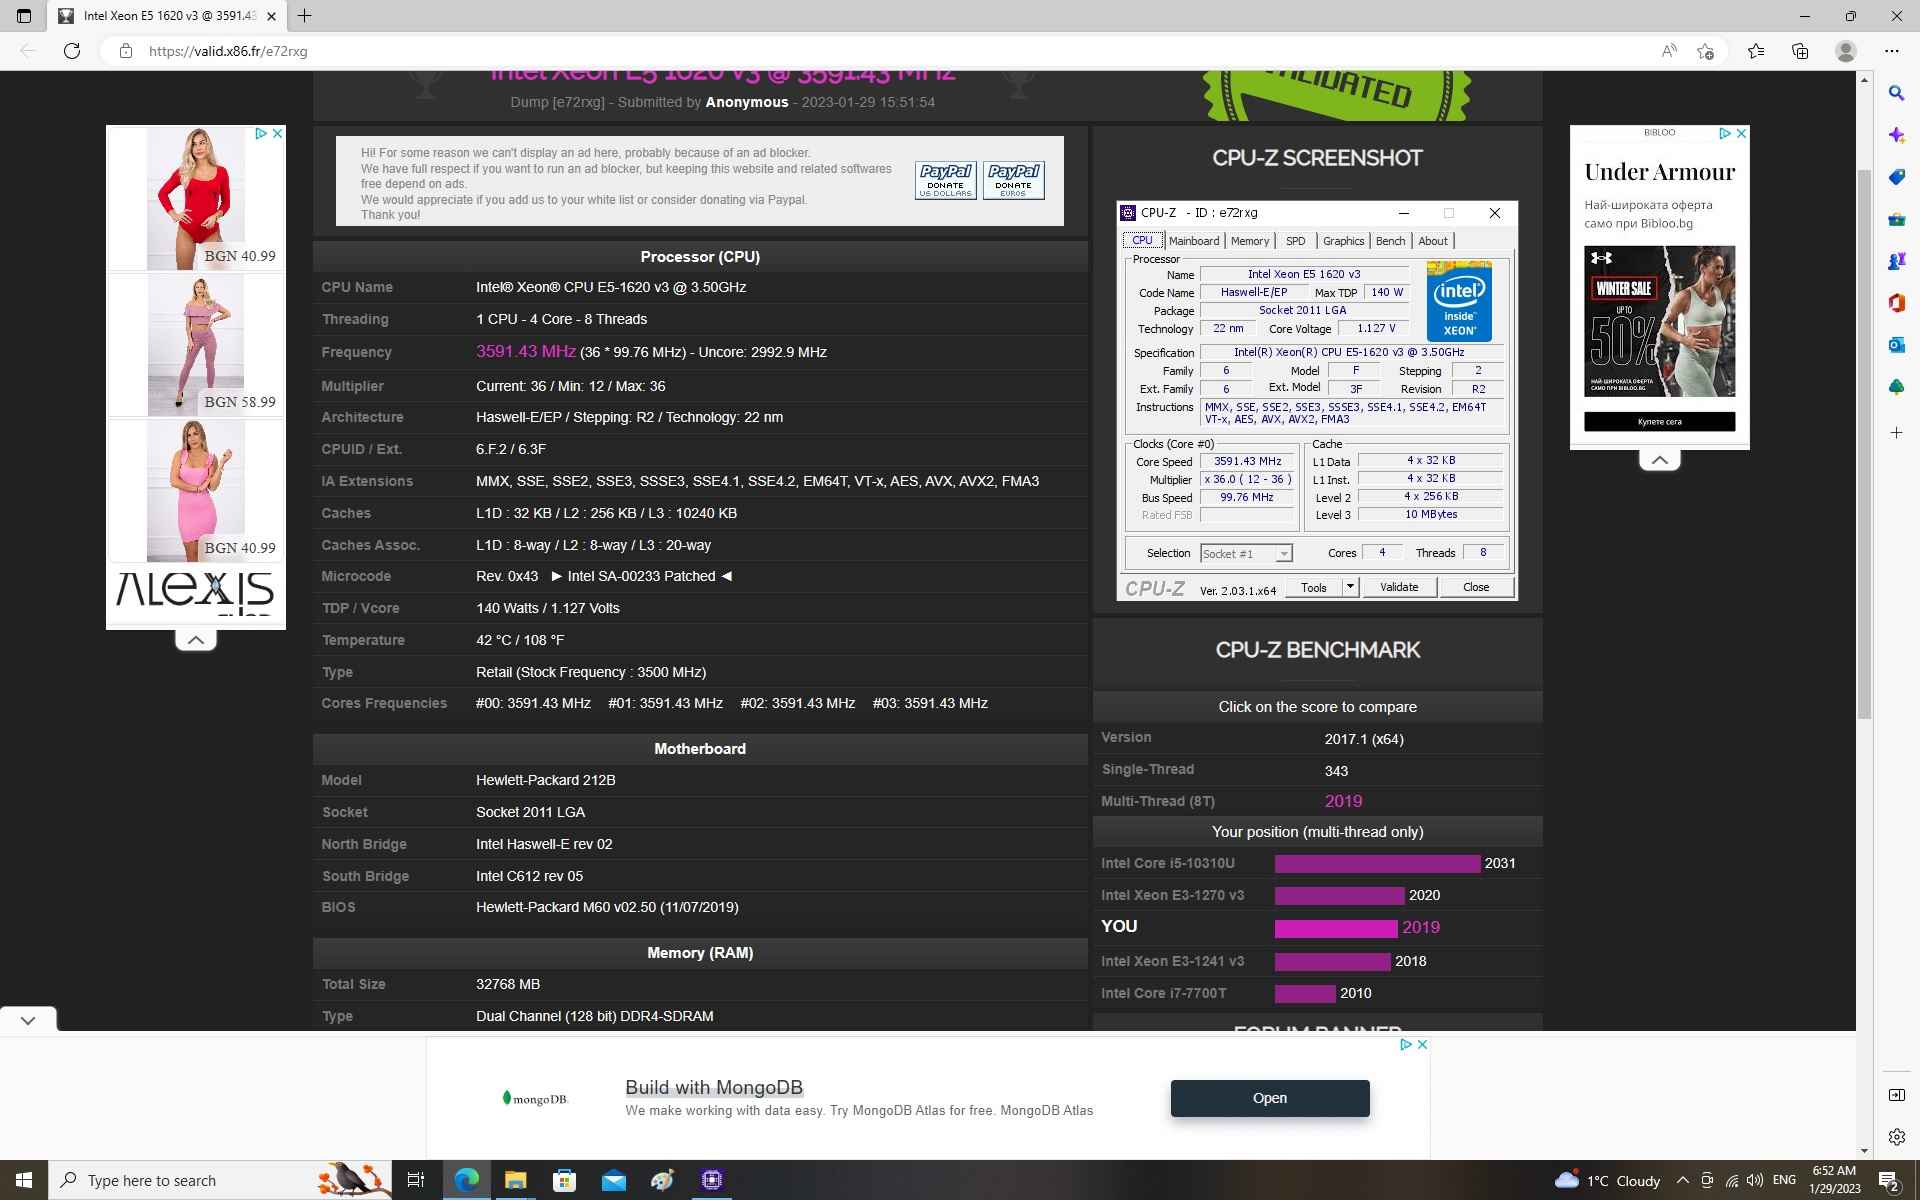
Task: Close the Intel Xeon E5 tab
Action: 271,16
